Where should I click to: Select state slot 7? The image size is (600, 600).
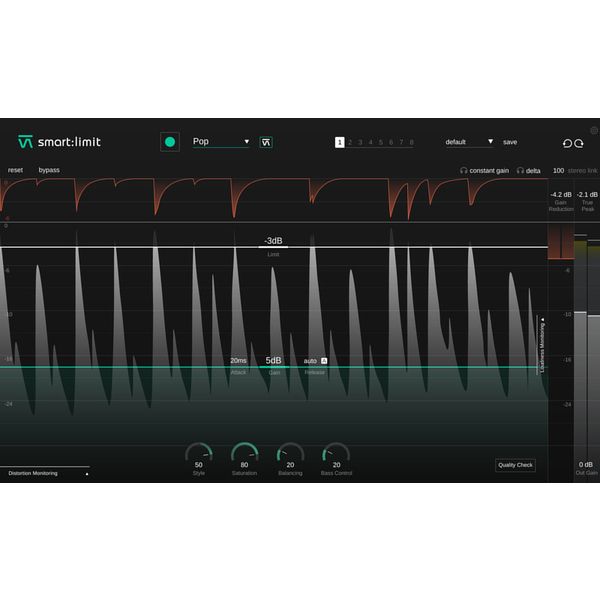pos(401,142)
